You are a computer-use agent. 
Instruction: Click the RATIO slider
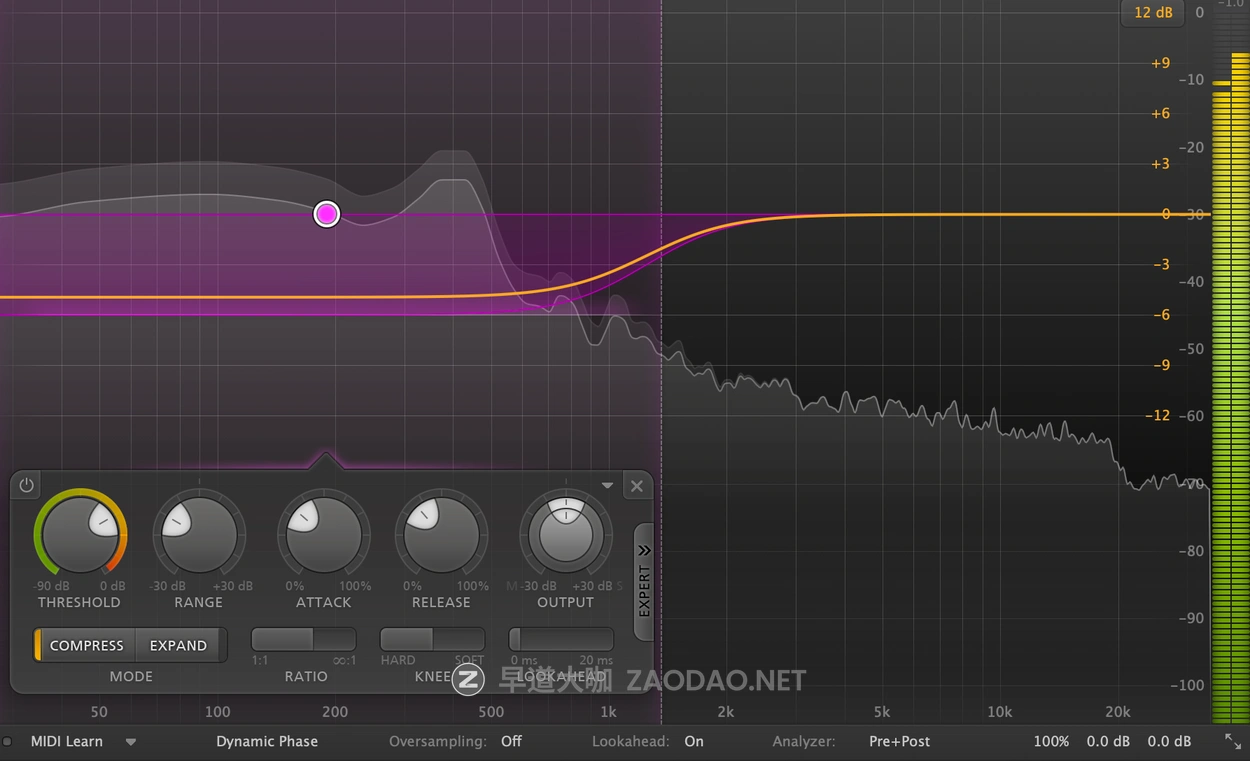(x=304, y=639)
